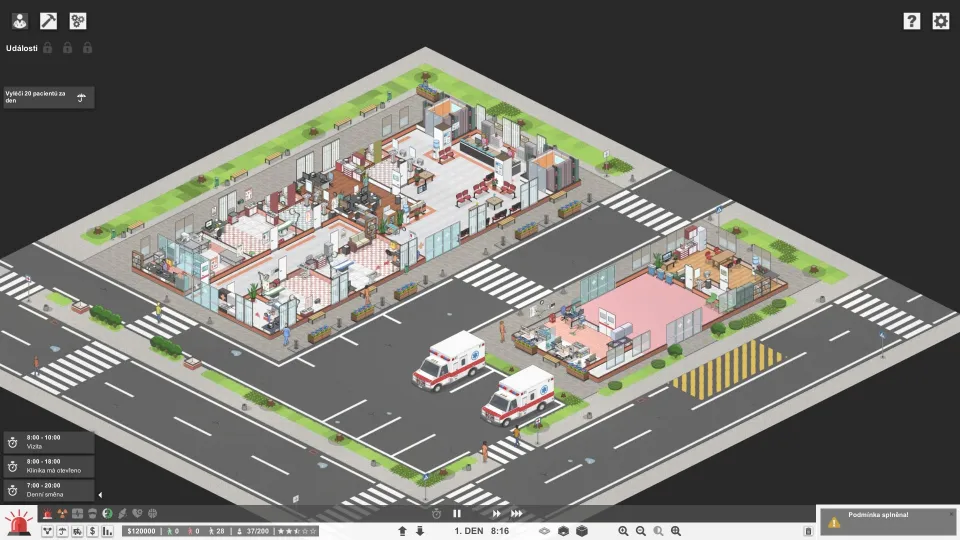960x540 pixels.
Task: Click the red emergency siren button
Action: [x=17, y=523]
